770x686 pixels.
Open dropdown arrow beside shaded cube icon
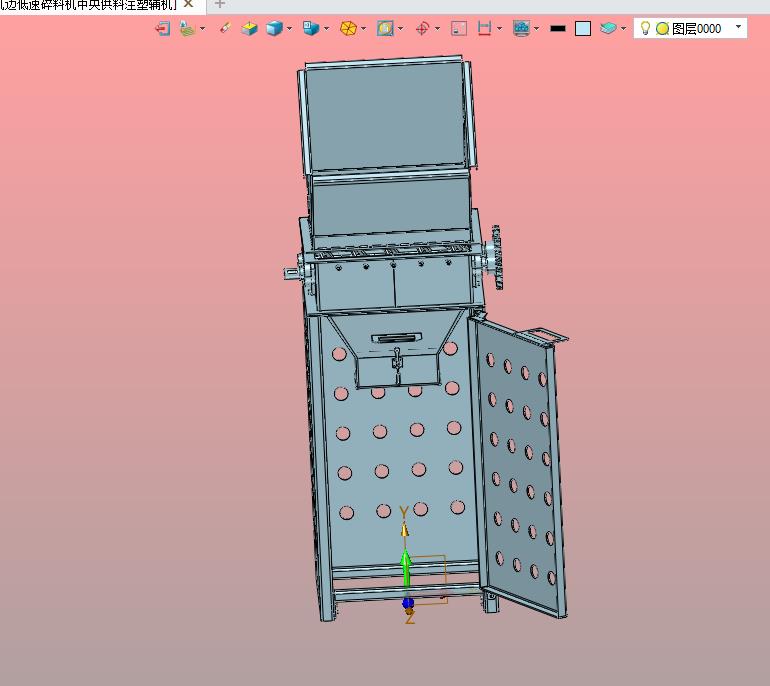coord(289,28)
